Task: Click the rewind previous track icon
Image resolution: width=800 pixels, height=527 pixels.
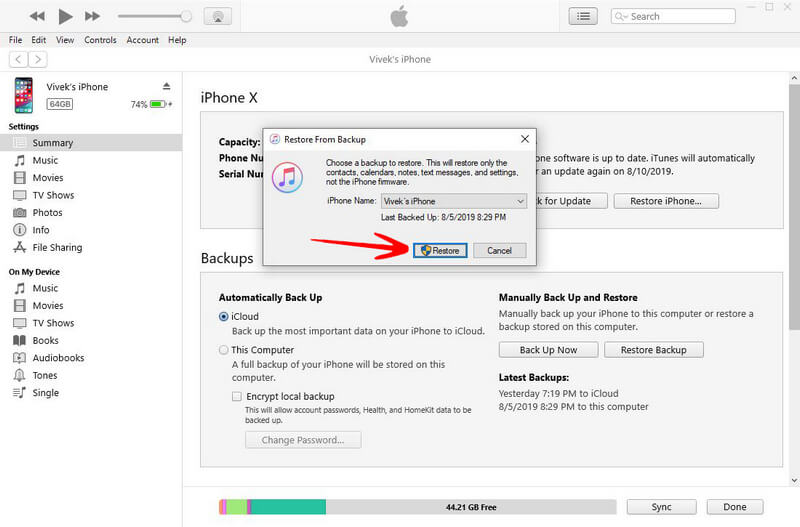Action: point(37,16)
